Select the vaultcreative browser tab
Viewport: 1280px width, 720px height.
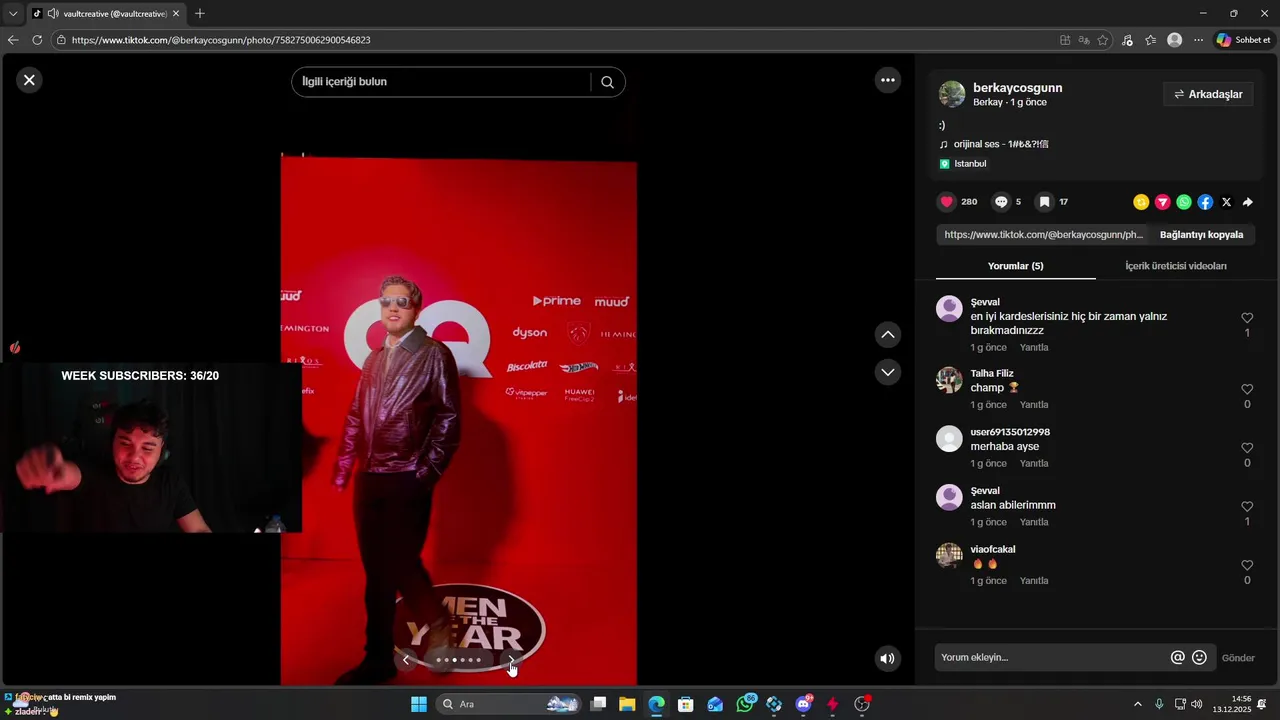105,14
